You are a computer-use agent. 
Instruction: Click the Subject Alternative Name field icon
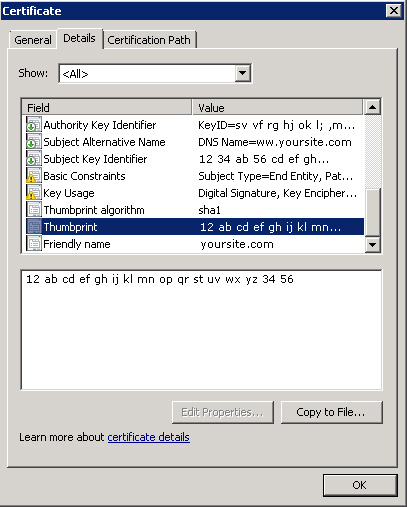coord(34,142)
